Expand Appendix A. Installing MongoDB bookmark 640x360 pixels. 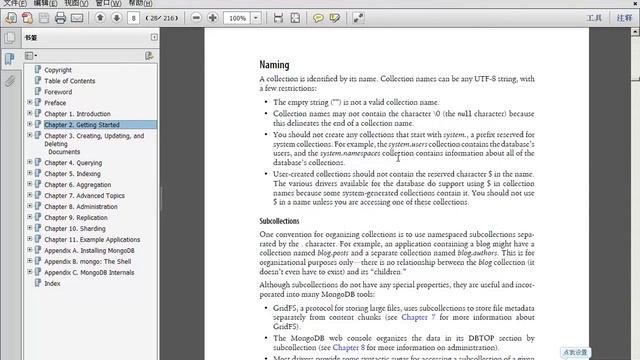pos(30,250)
